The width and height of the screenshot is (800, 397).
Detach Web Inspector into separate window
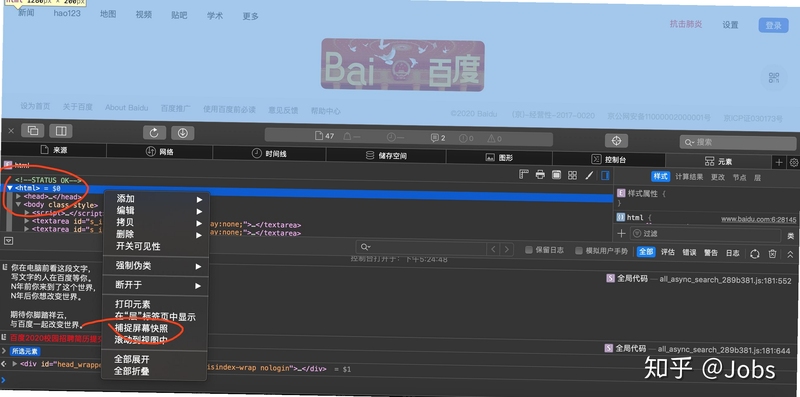coord(33,131)
